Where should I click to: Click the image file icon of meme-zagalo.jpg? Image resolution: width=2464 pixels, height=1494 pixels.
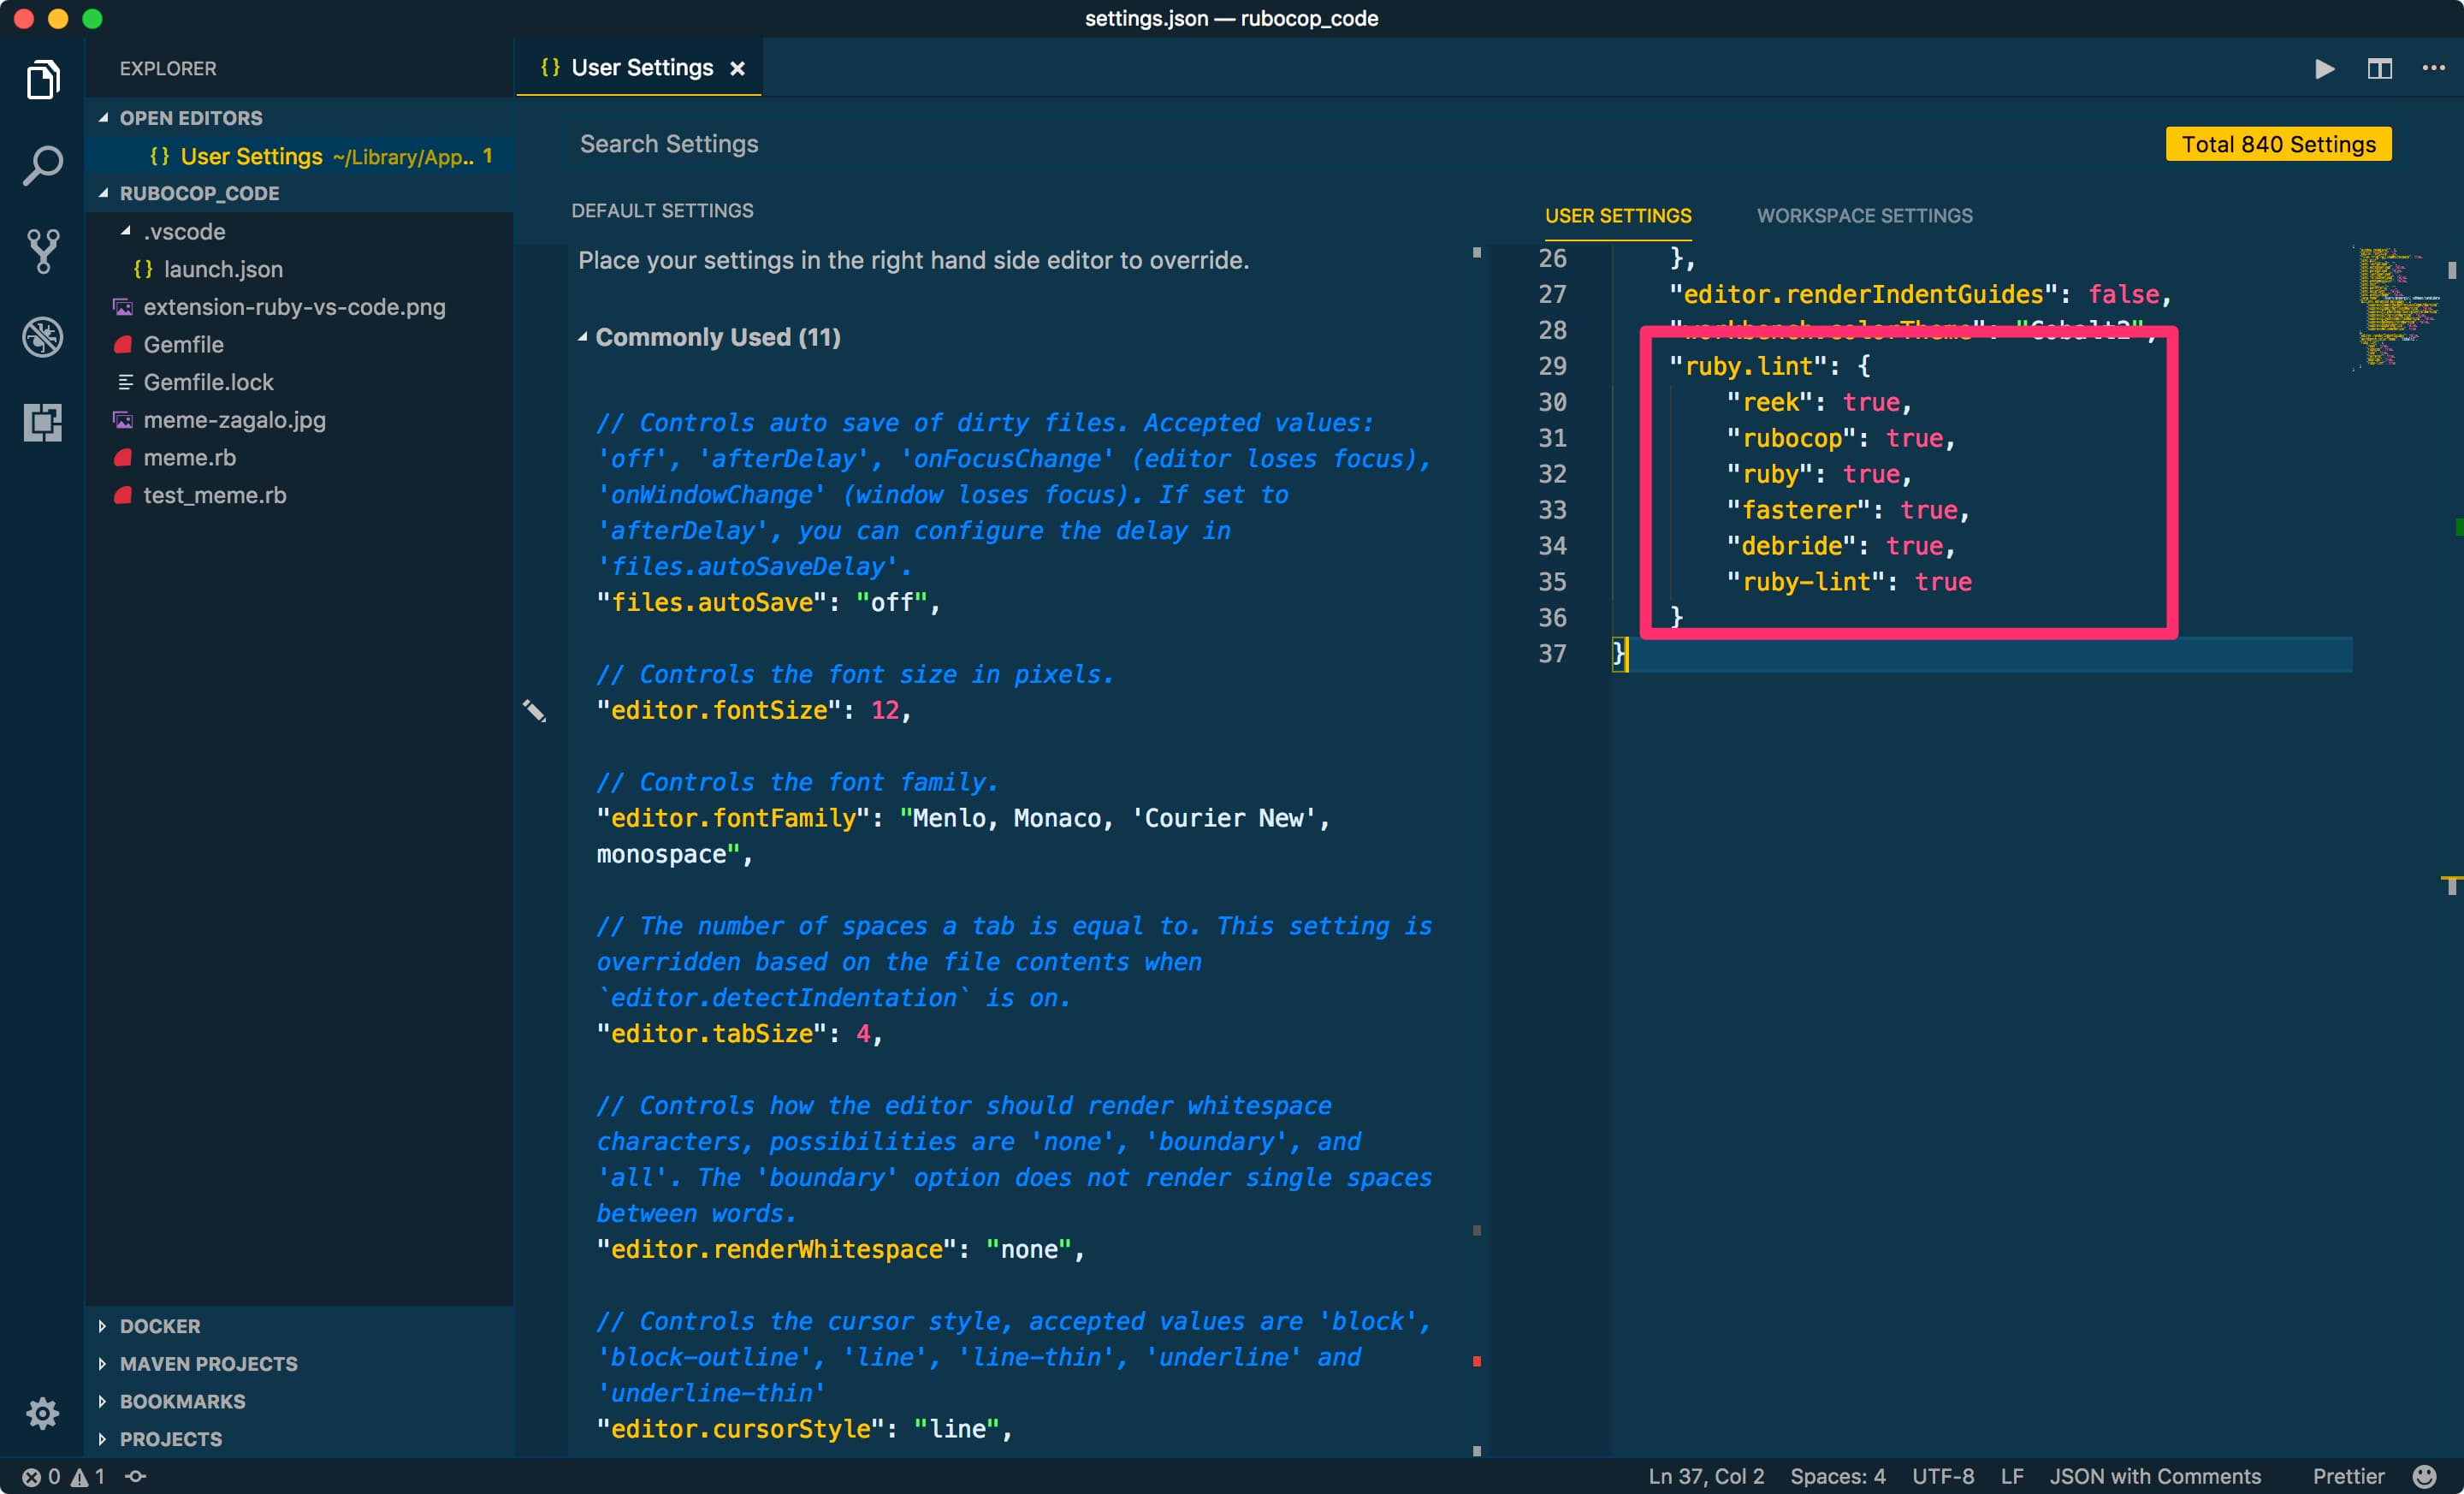click(123, 420)
